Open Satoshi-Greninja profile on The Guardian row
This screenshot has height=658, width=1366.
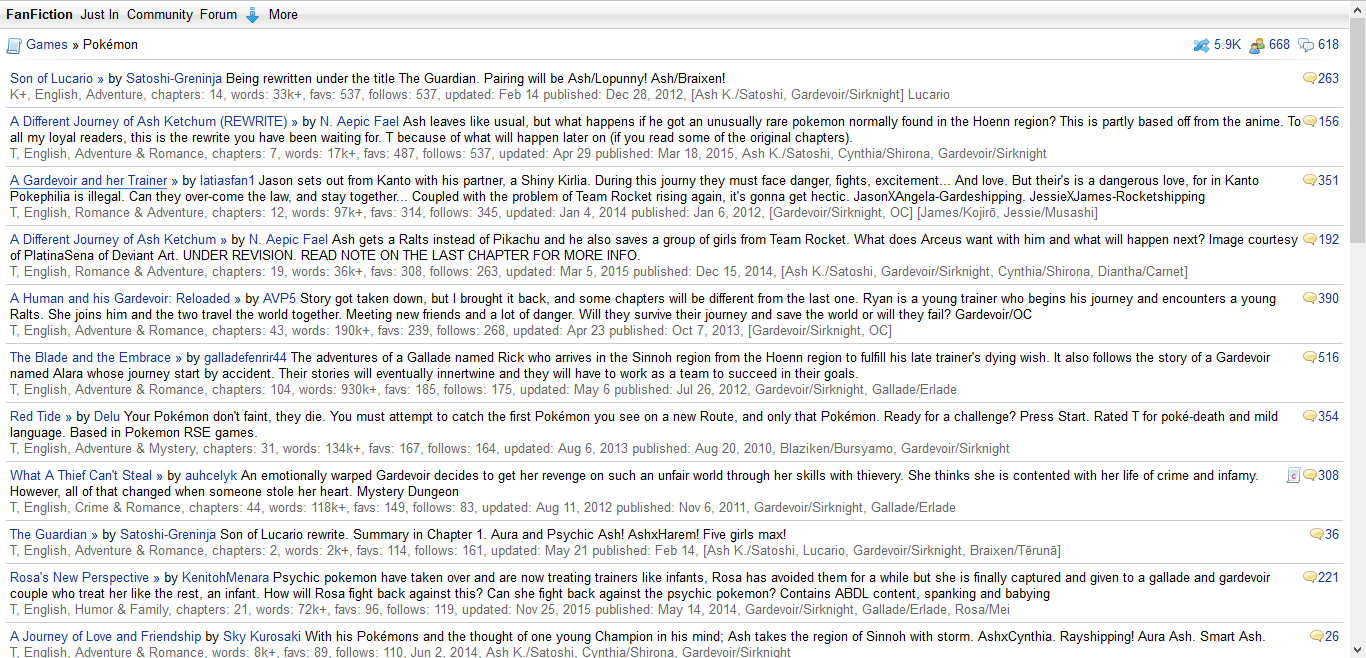coord(168,534)
